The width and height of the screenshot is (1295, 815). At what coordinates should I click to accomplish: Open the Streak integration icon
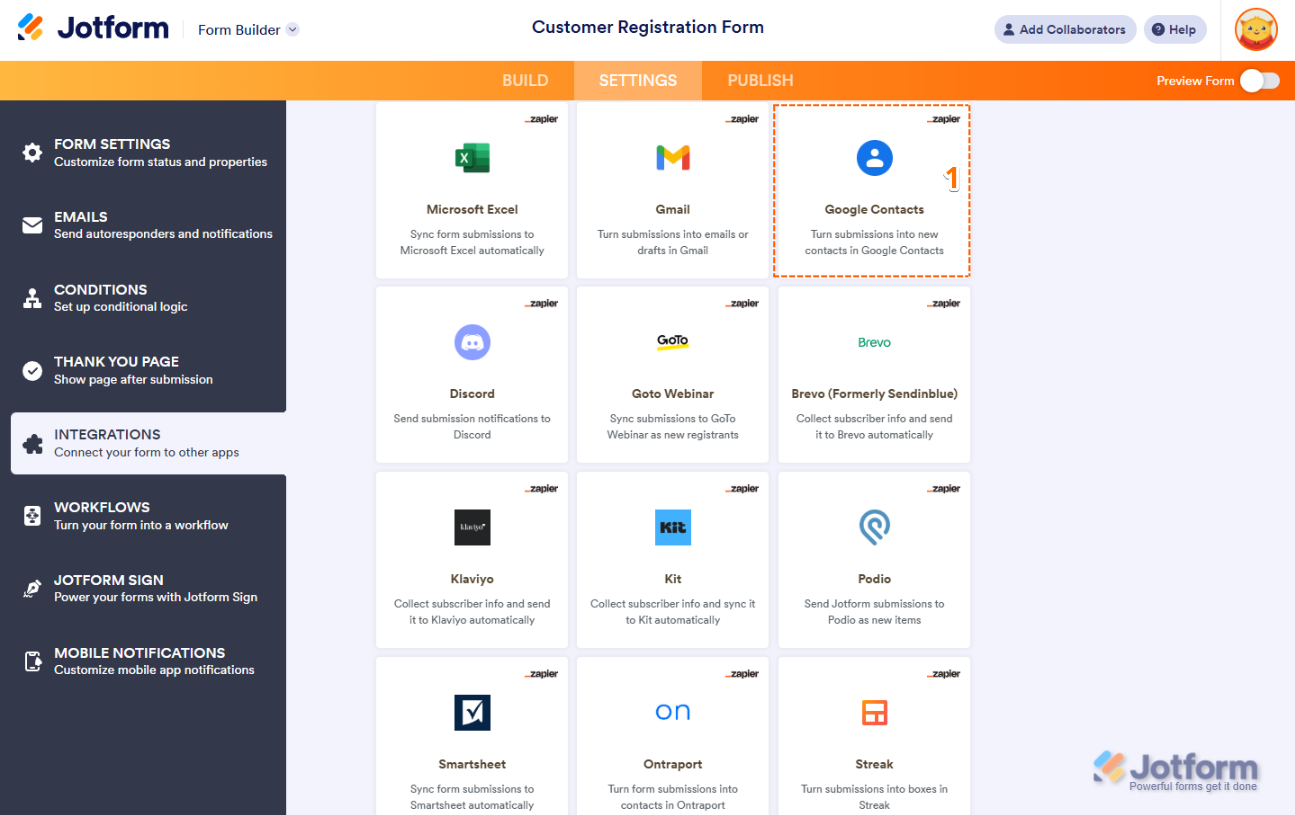(874, 712)
